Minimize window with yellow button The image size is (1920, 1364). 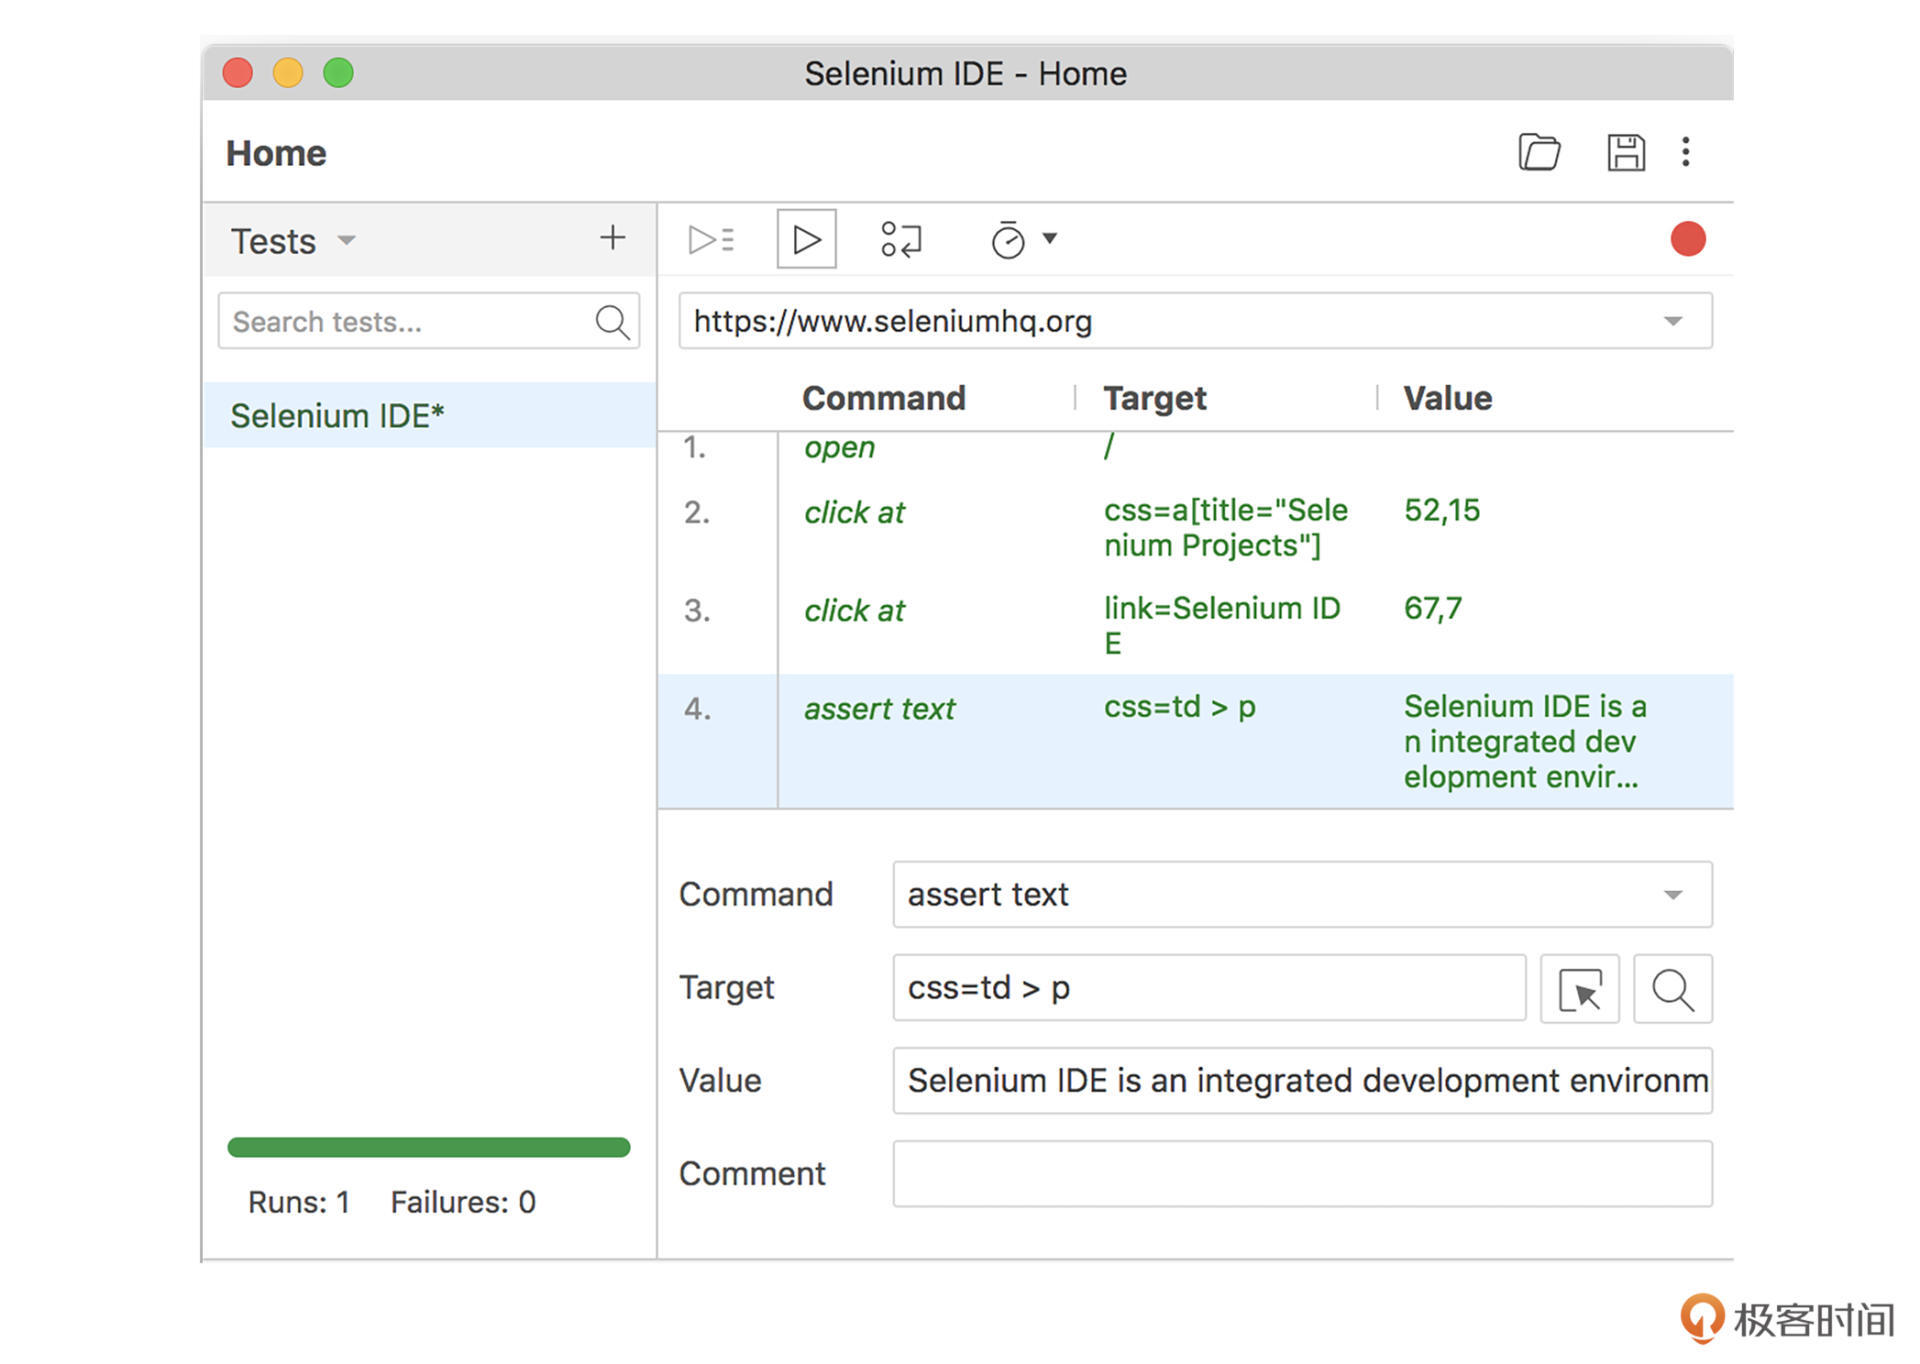[288, 73]
